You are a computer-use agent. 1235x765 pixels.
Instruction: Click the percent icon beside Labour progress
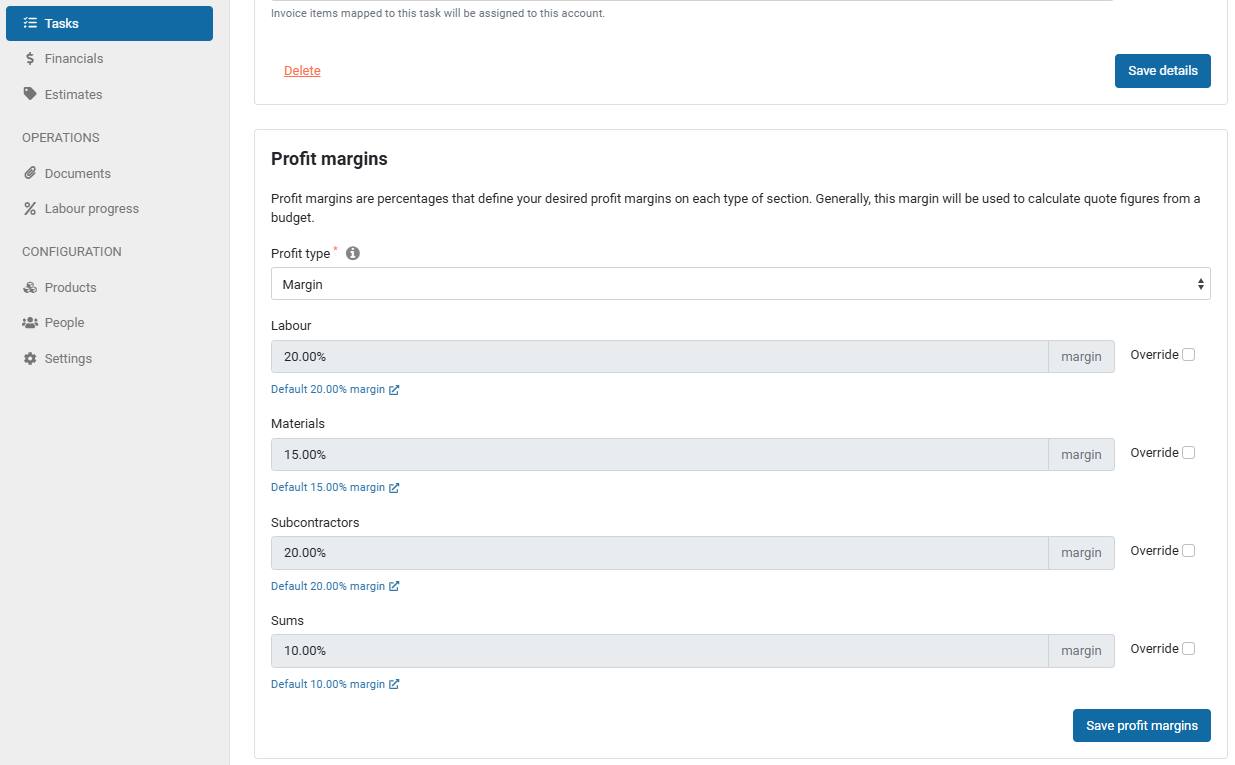(30, 209)
